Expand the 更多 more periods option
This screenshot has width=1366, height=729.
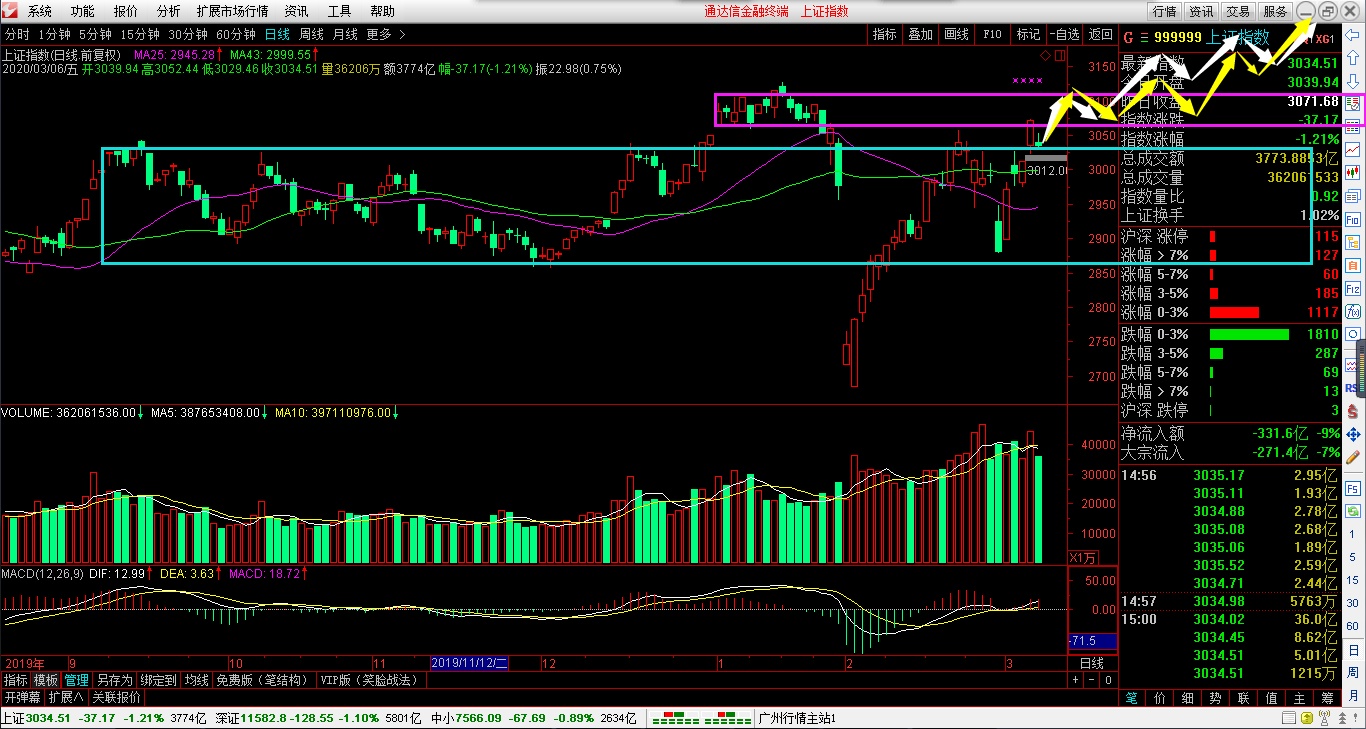(386, 34)
